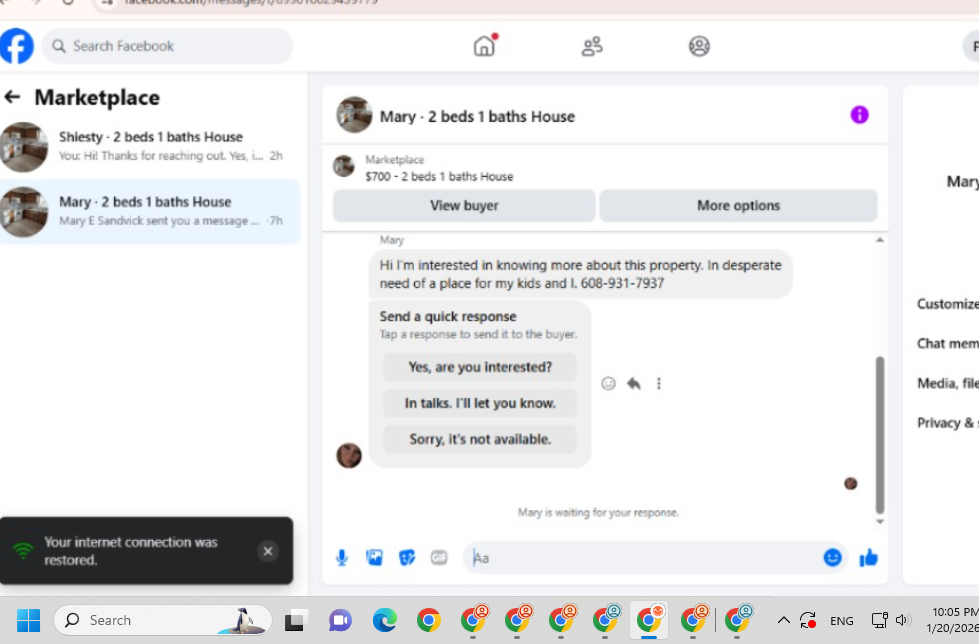
Task: Go to the Home feed icon
Action: [x=485, y=46]
